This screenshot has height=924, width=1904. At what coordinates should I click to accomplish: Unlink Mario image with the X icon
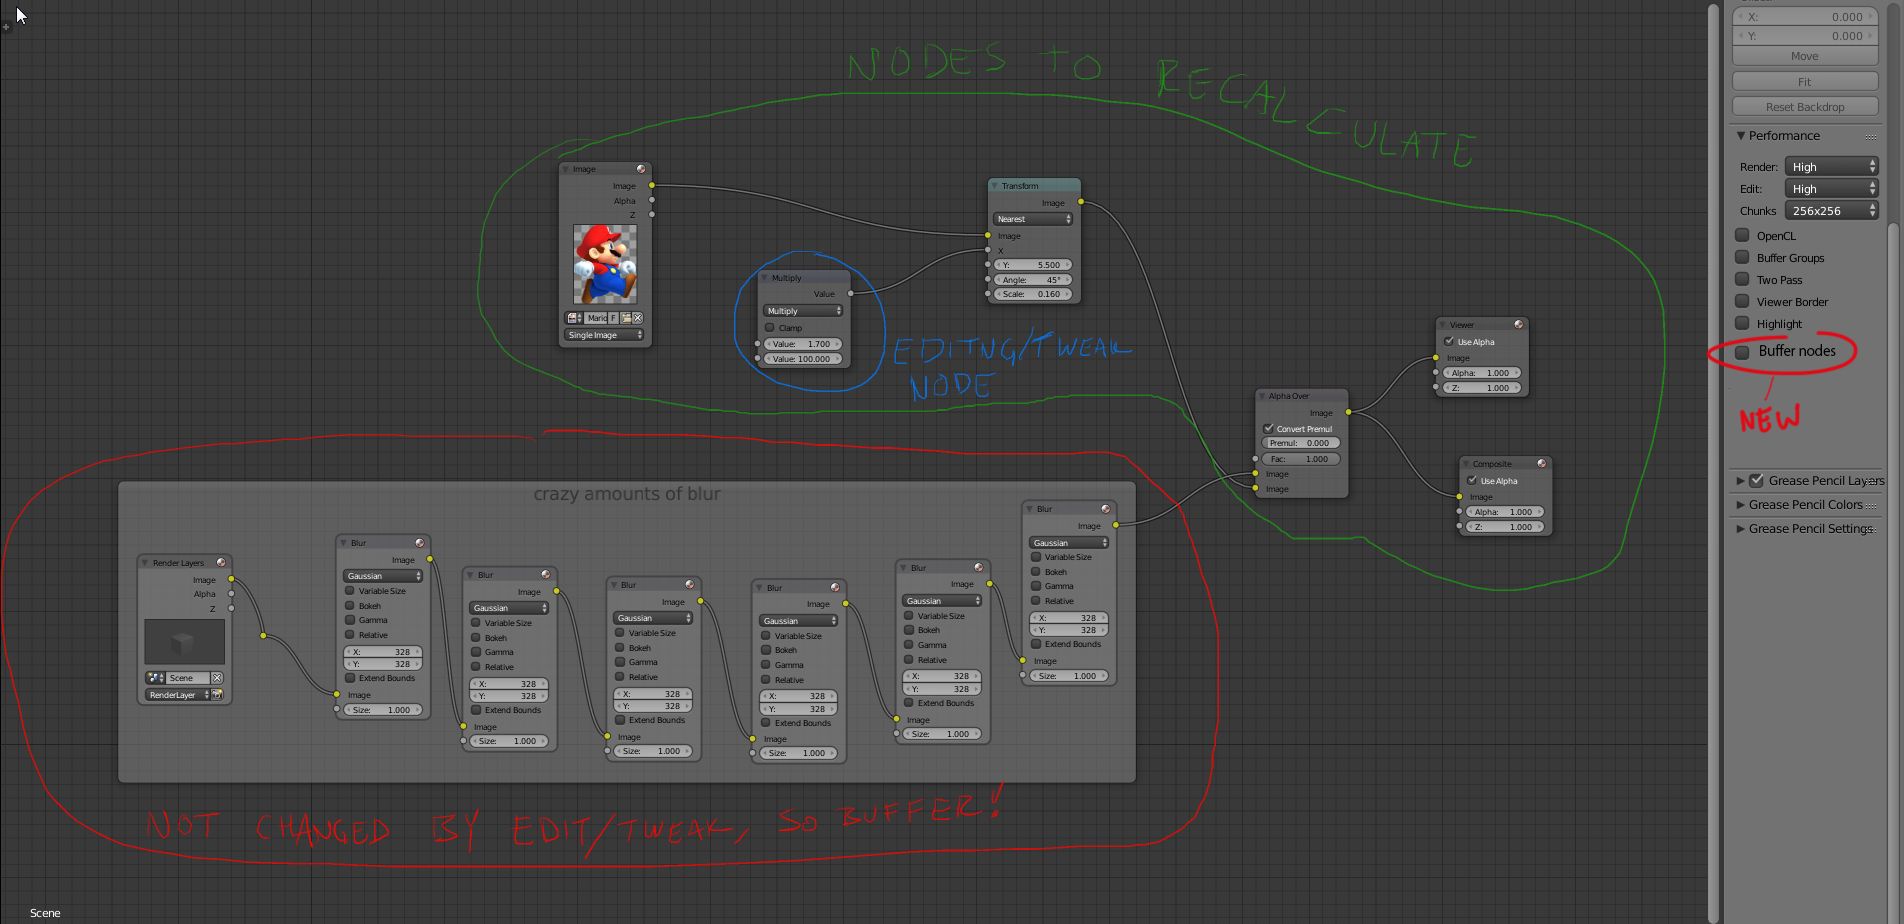tap(638, 318)
